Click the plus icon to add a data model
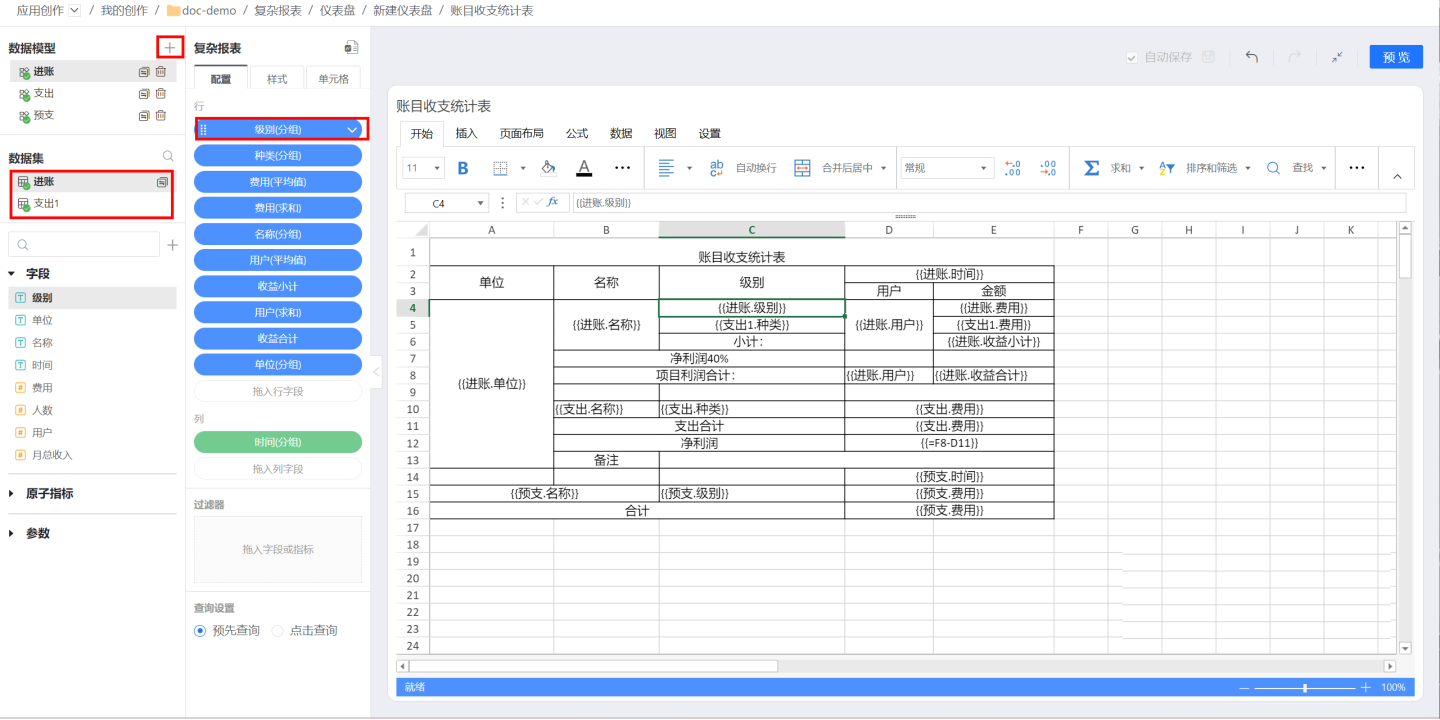 pyautogui.click(x=170, y=47)
